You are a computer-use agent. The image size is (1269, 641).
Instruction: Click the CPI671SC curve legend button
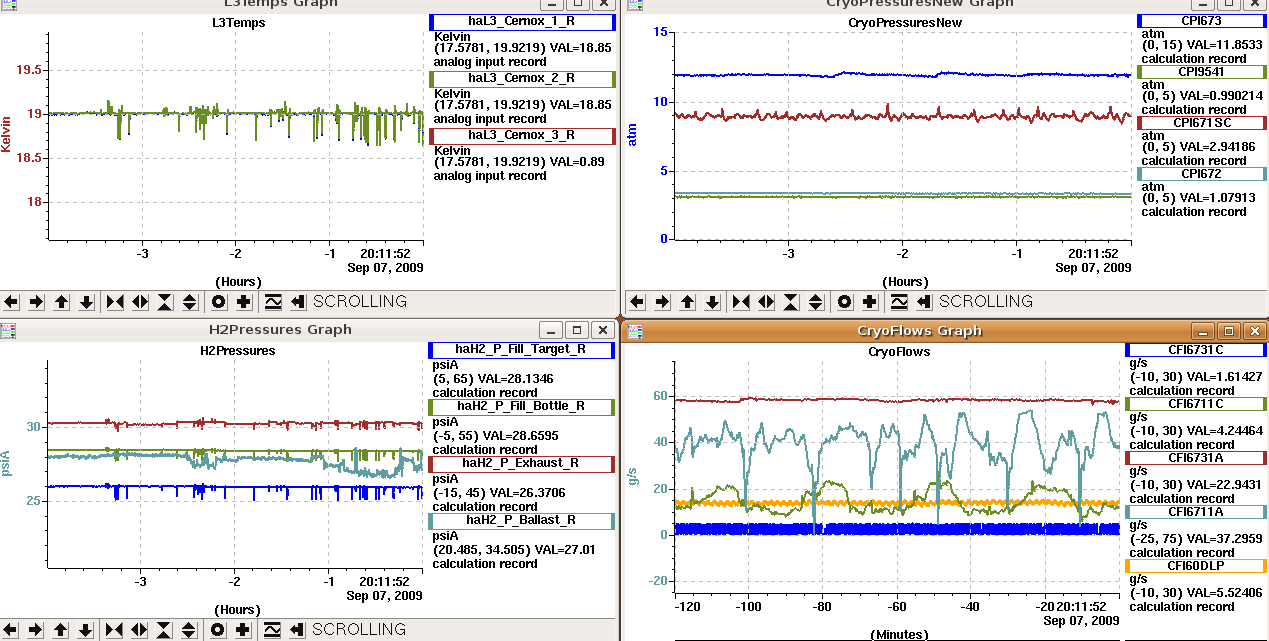[x=1200, y=123]
